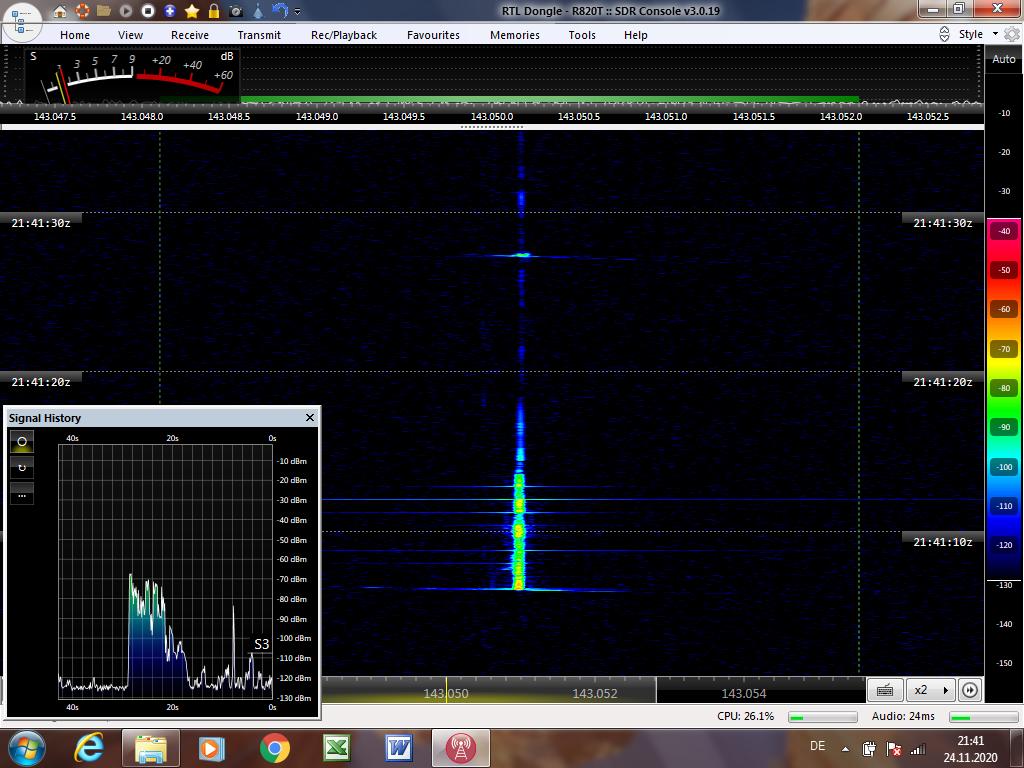Stop the radio with the stop icon
Screen dimensions: 1024x768
click(x=148, y=11)
